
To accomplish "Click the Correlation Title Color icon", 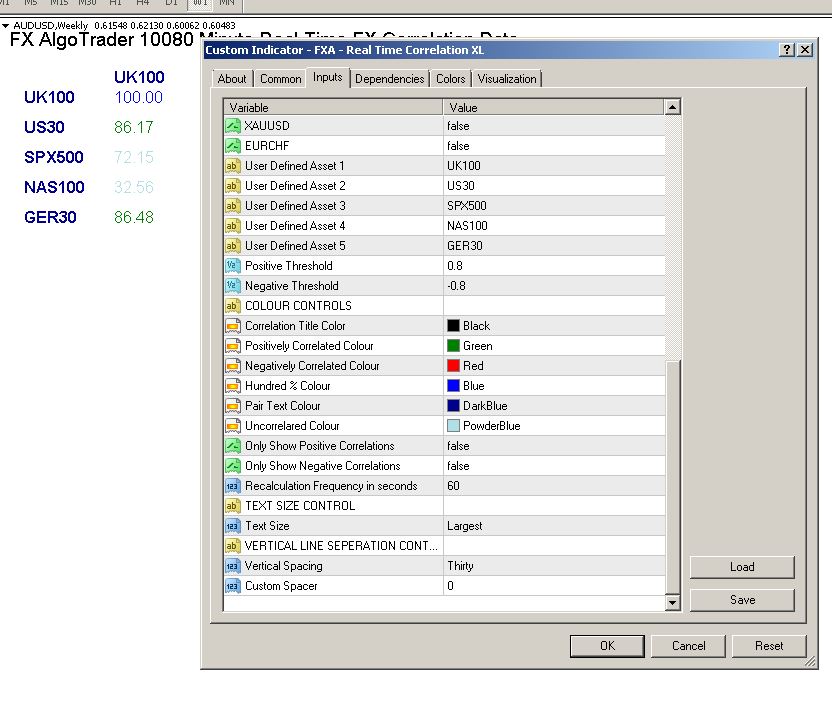I will point(232,326).
